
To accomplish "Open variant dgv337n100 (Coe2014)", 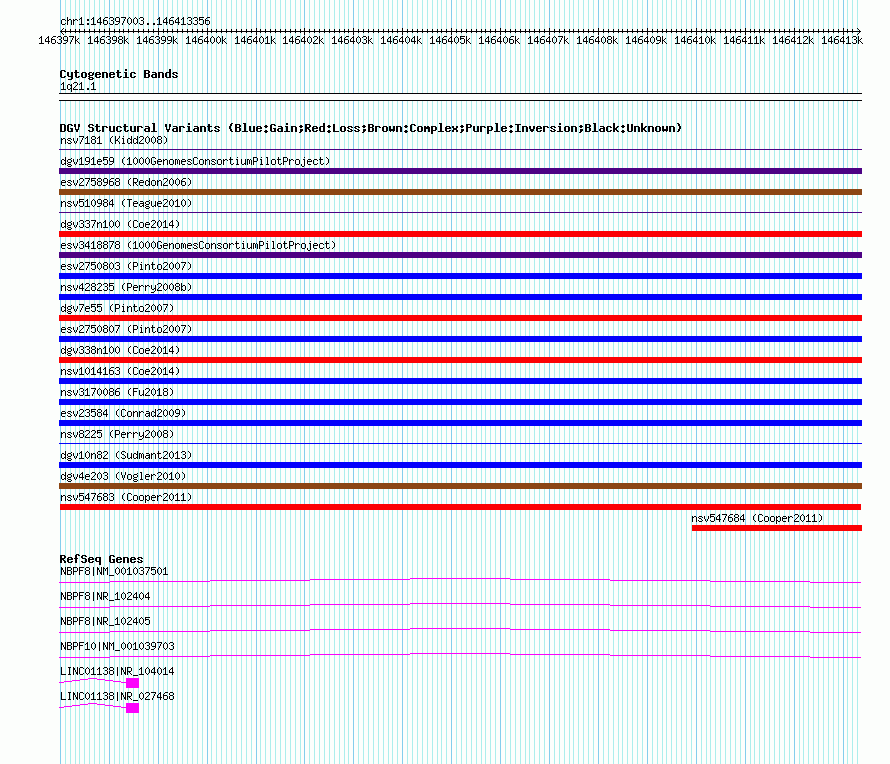I will [120, 224].
